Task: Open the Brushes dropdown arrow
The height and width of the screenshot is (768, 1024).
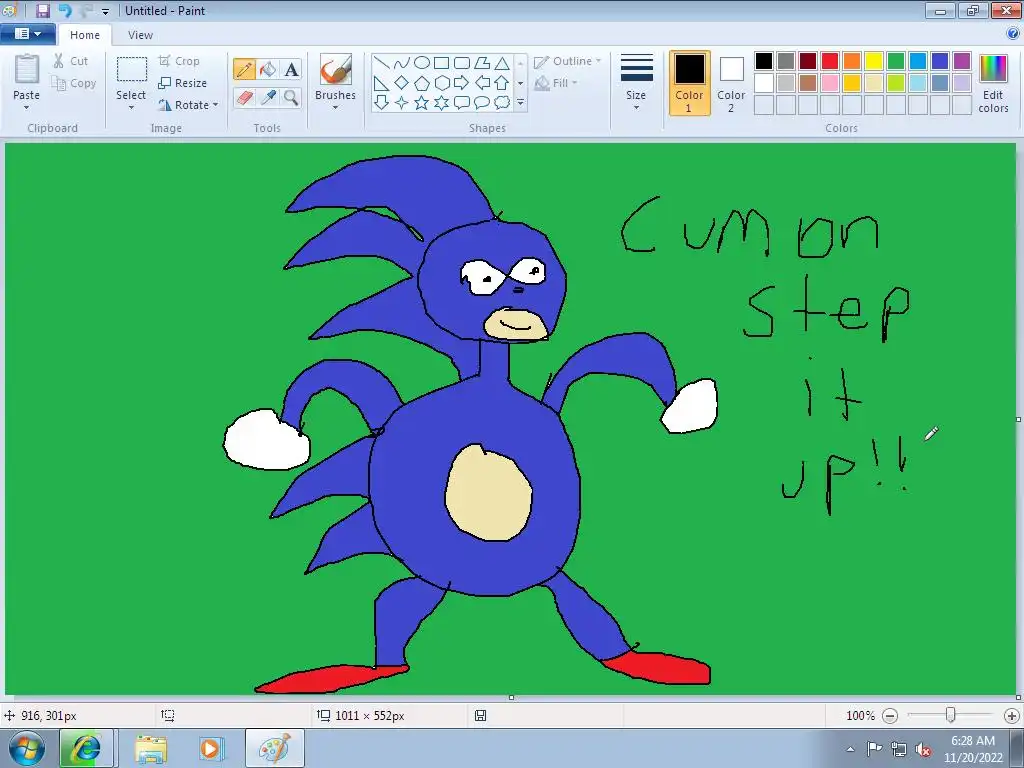Action: pos(335,108)
